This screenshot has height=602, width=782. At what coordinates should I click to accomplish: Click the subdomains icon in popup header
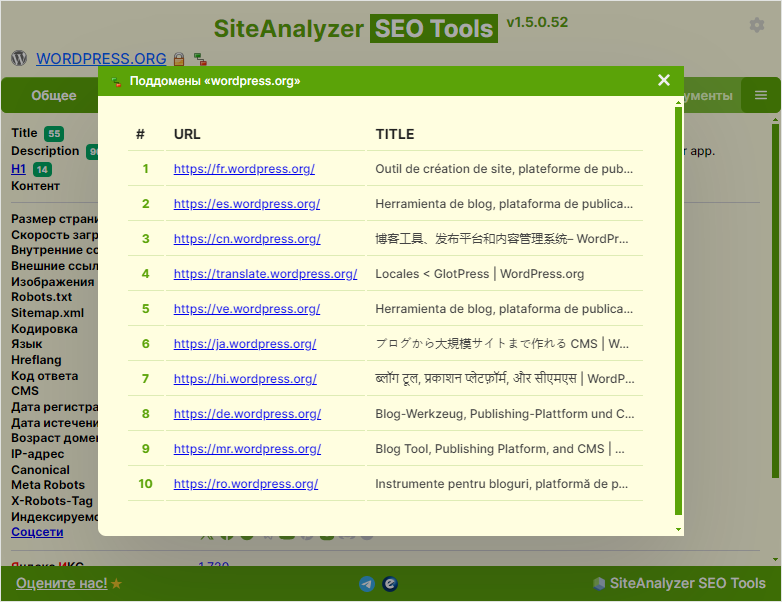click(x=116, y=81)
